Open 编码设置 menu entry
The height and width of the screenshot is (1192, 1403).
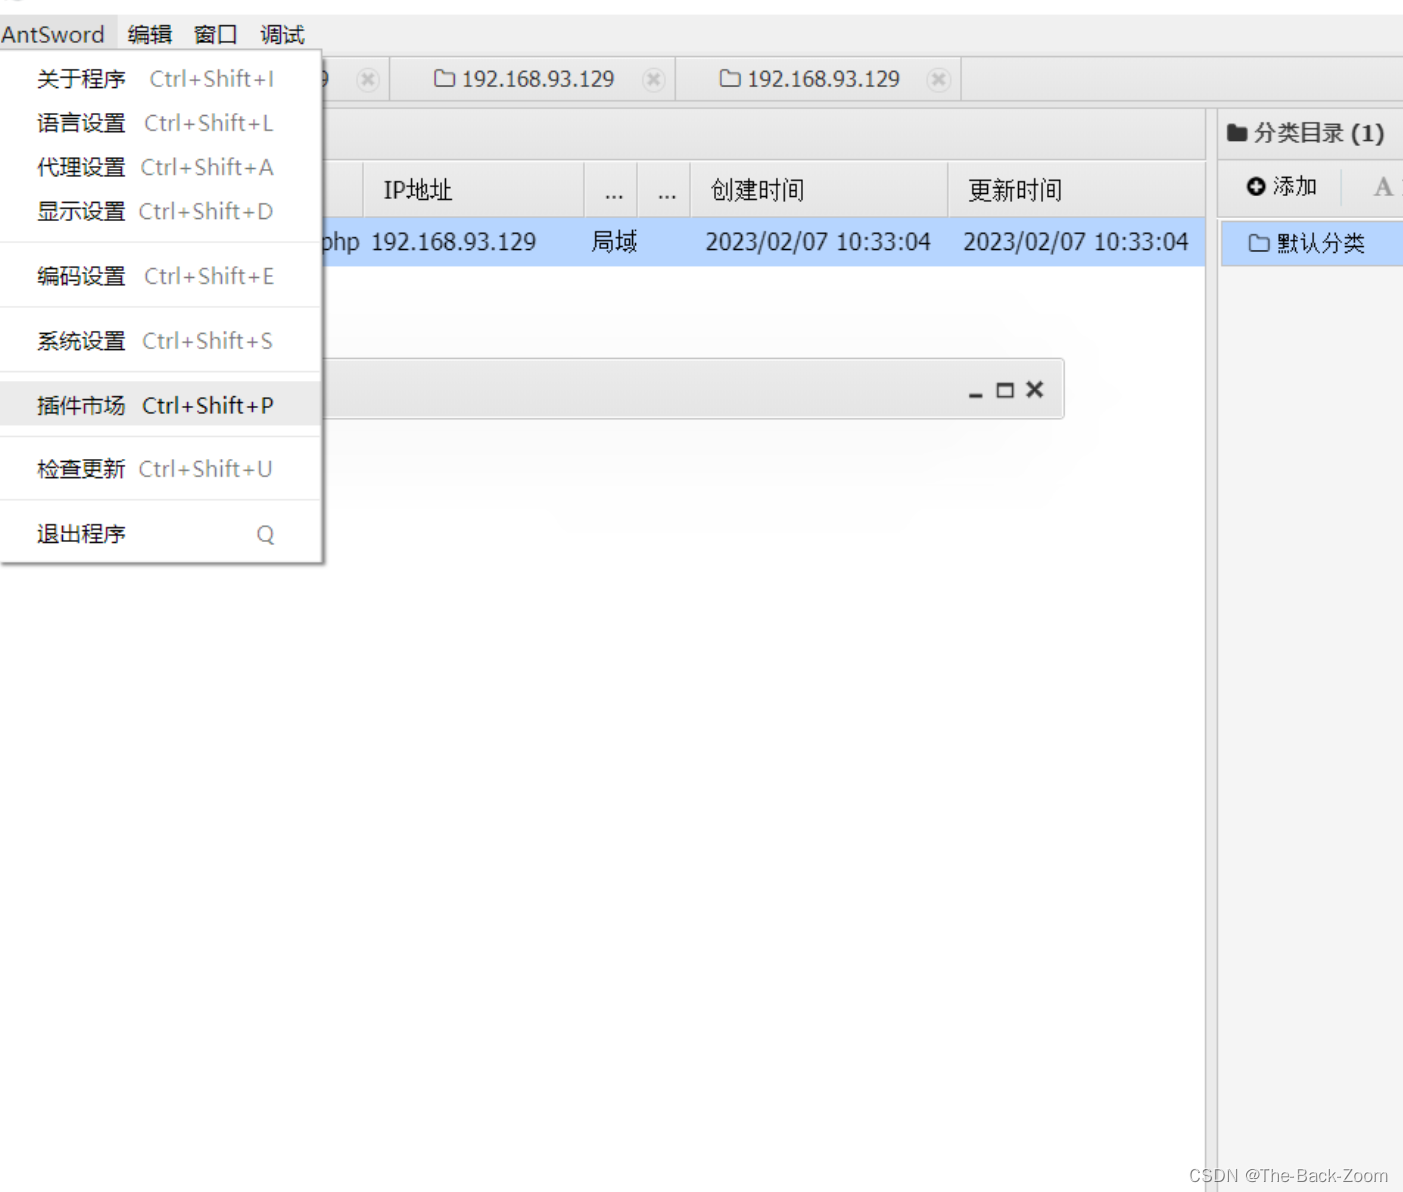[x=160, y=276]
